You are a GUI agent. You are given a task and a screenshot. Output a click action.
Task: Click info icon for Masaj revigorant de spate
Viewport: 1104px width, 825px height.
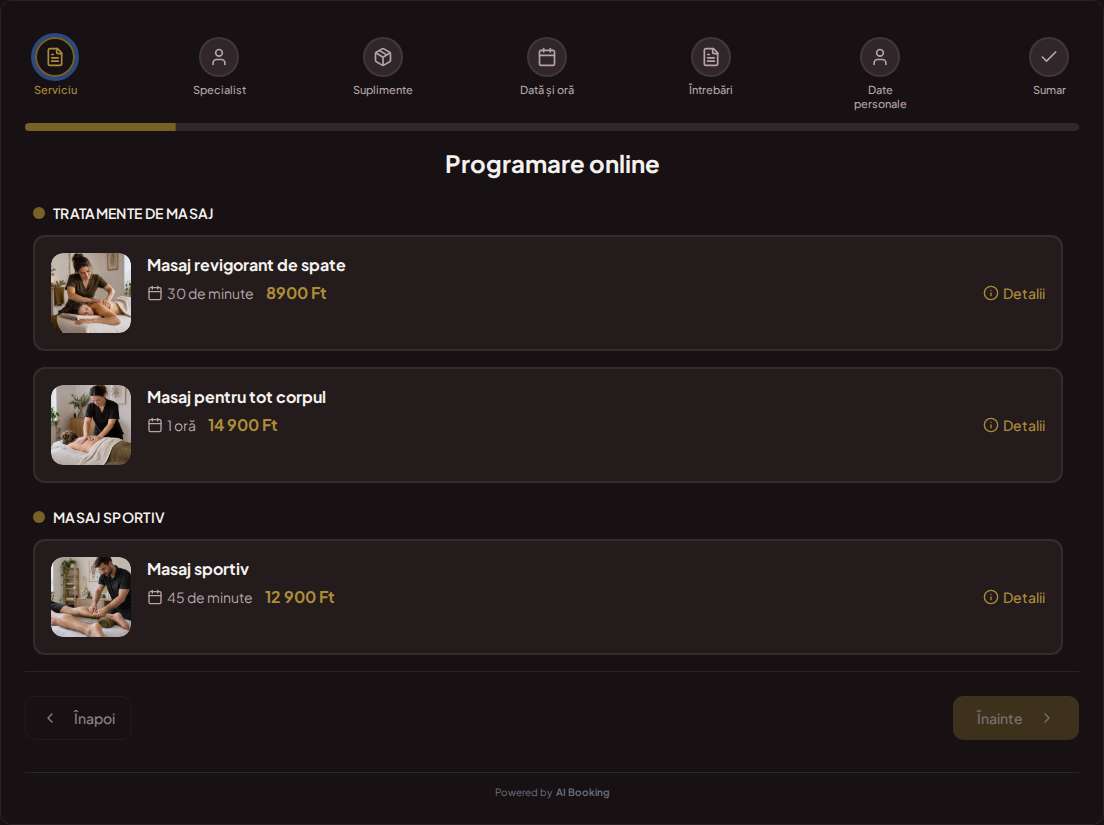991,294
